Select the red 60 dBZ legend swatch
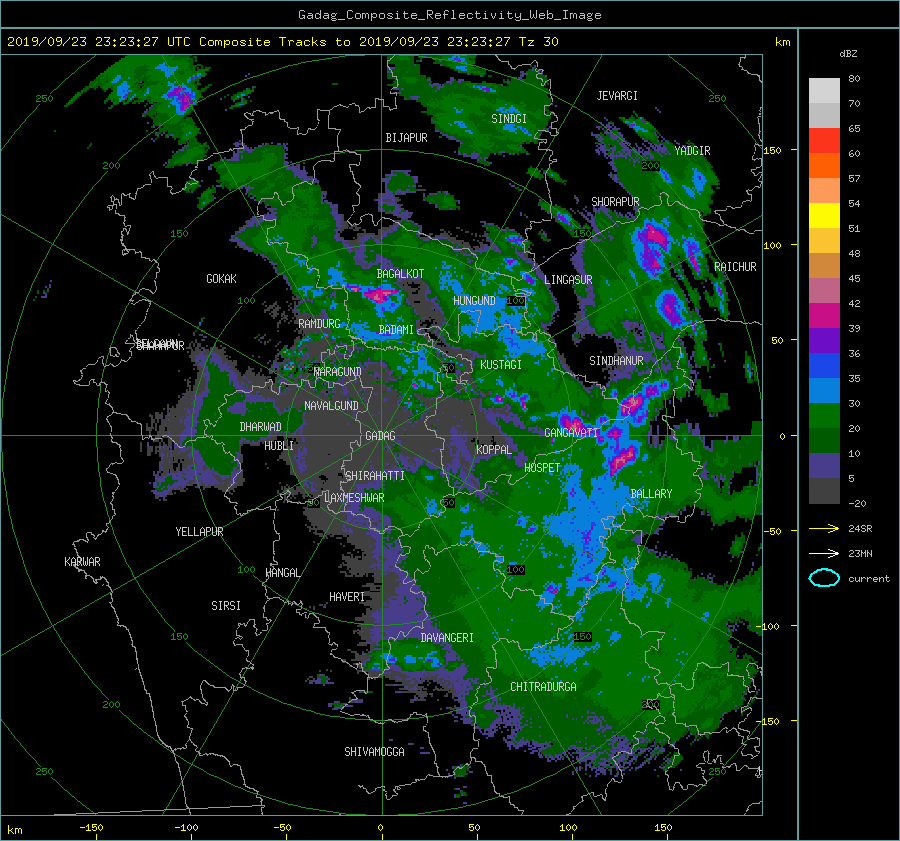 824,140
